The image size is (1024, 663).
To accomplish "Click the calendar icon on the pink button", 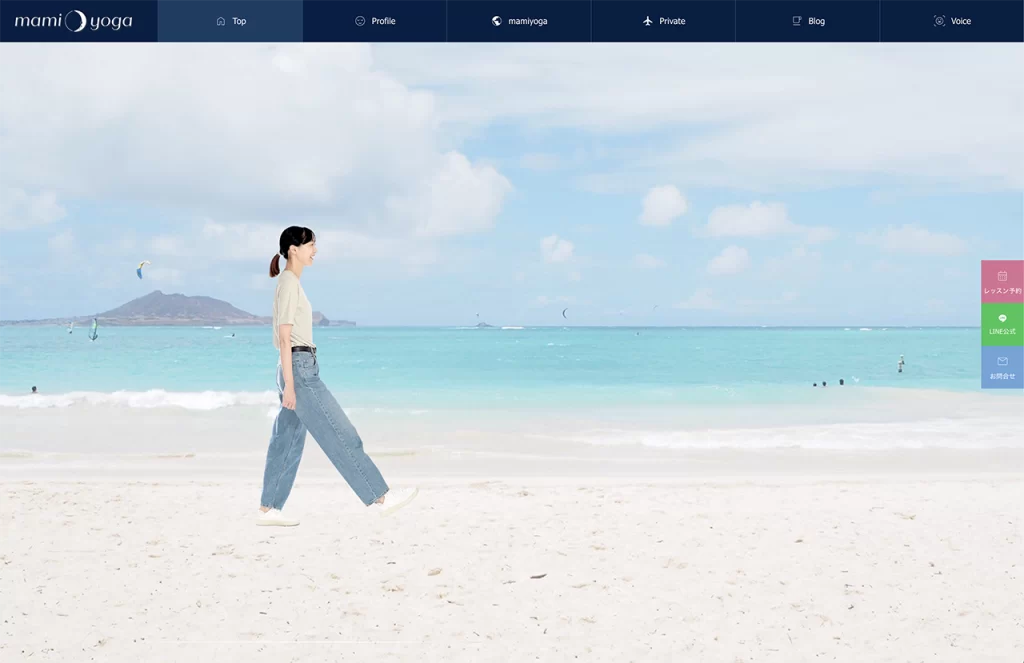I will click(1002, 275).
